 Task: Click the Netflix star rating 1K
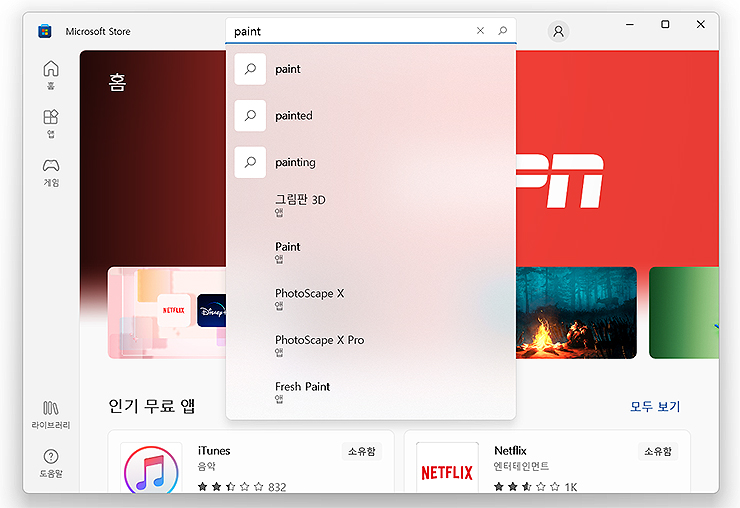[x=536, y=487]
